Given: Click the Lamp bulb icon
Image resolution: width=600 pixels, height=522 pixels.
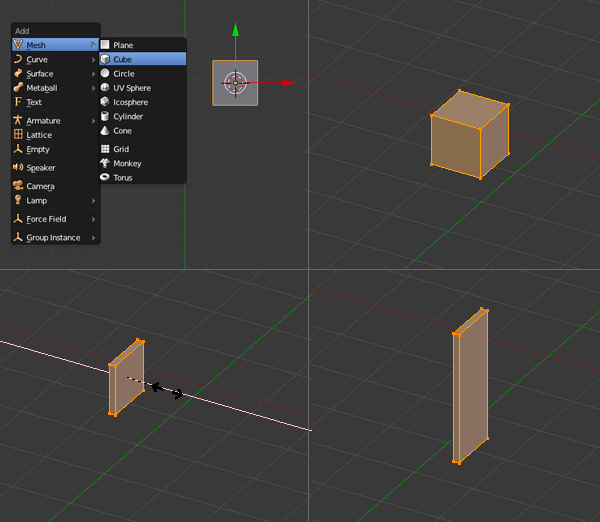Looking at the screenshot, I should (18, 199).
